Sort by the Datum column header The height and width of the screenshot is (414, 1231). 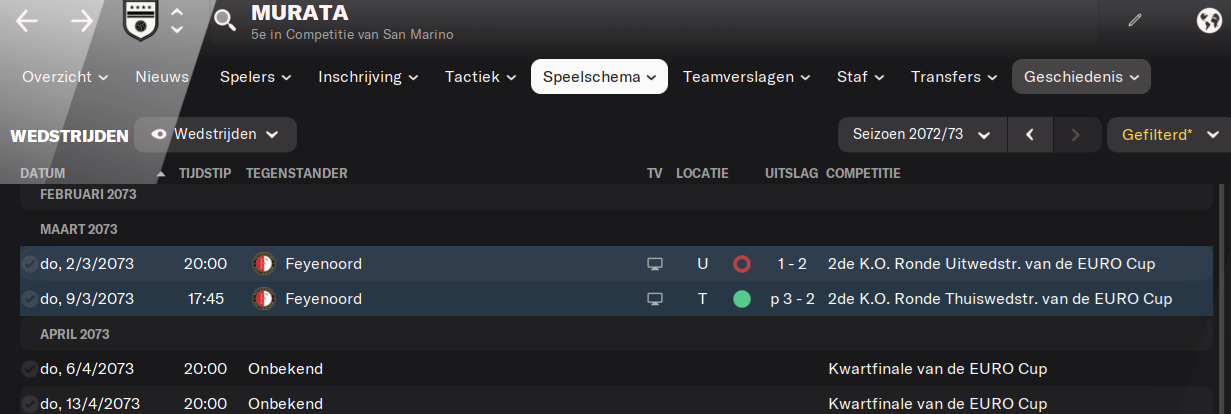point(42,174)
